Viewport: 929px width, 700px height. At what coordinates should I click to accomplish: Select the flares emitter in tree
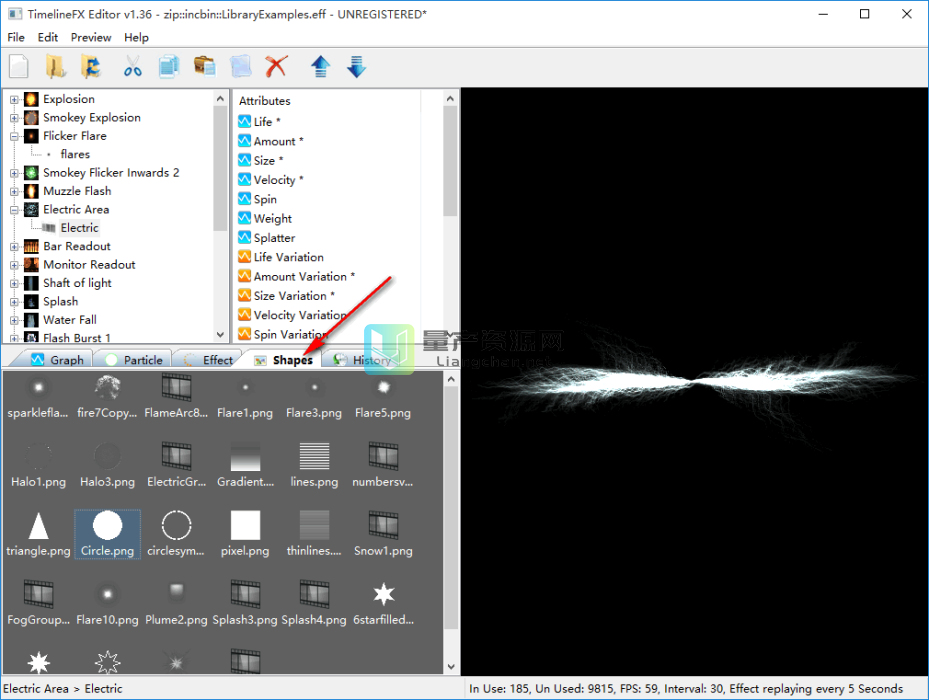[75, 154]
